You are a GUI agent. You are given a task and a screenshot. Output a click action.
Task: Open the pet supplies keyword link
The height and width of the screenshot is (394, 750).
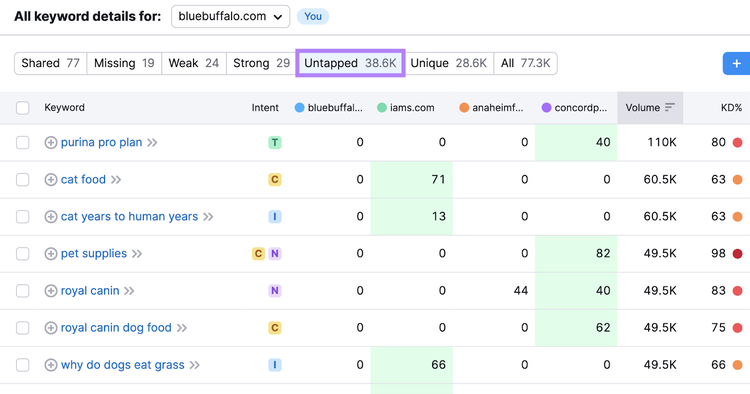(94, 253)
